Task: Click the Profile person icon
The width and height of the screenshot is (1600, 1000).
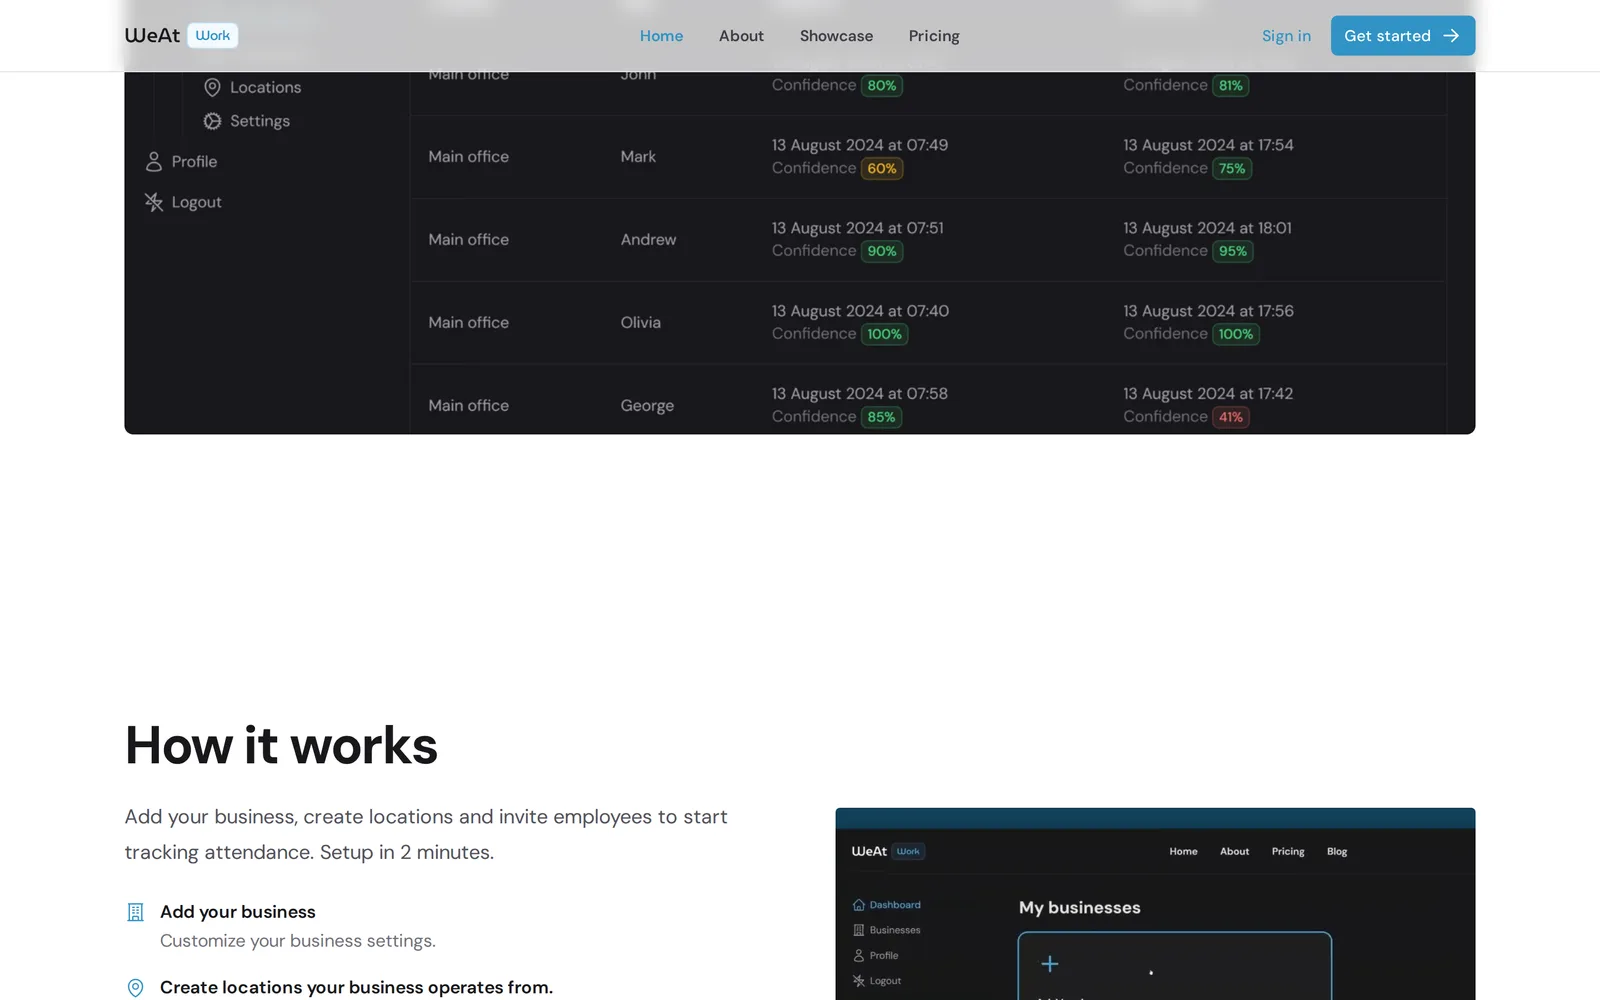Action: point(154,161)
